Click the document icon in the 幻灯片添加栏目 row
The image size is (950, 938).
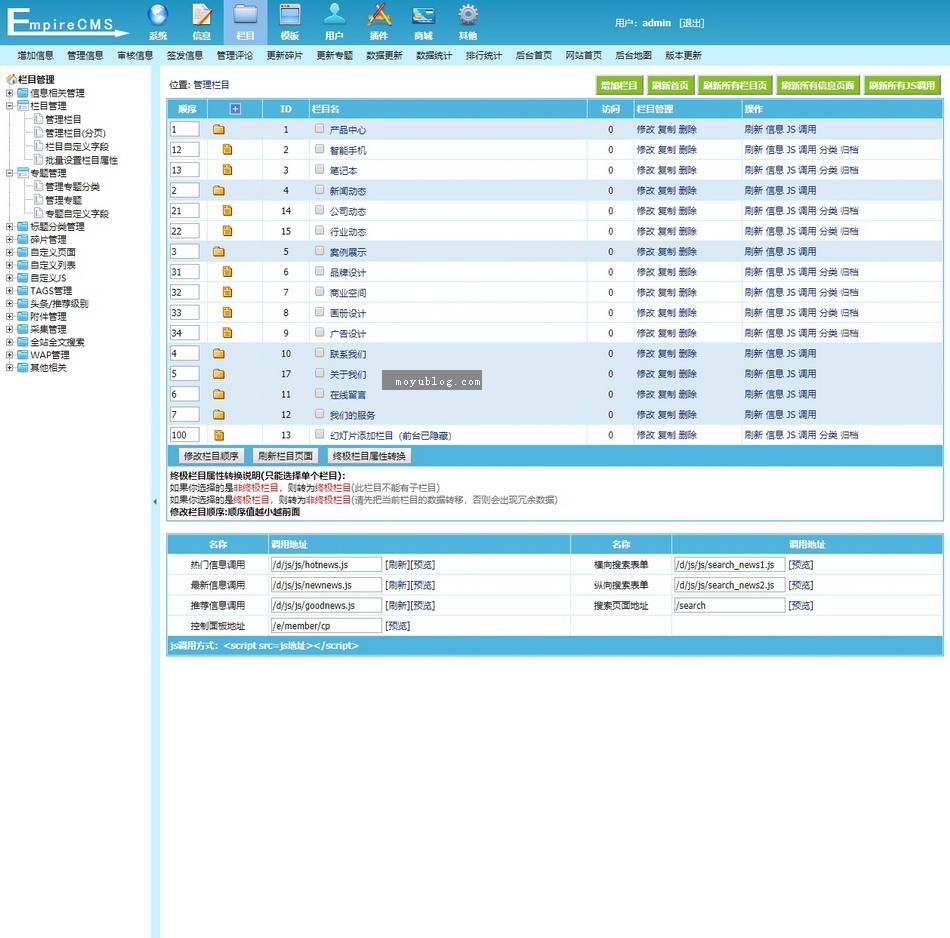[x=219, y=435]
